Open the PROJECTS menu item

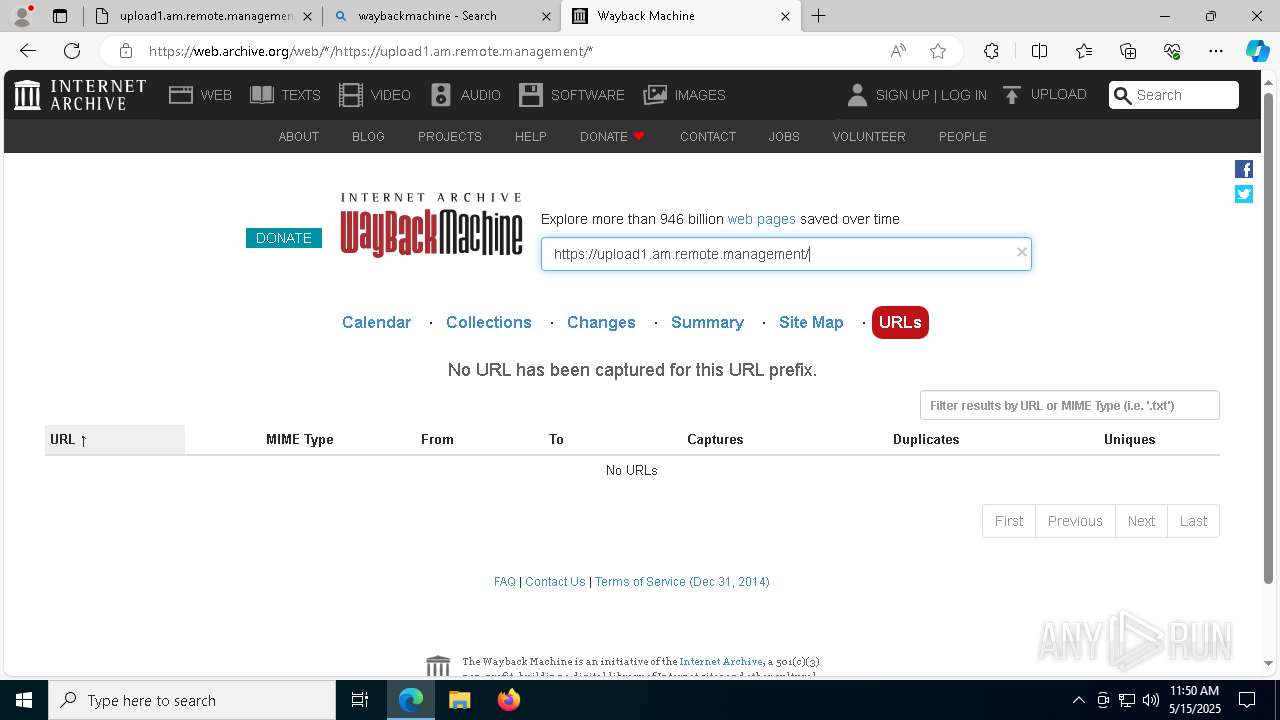point(450,136)
